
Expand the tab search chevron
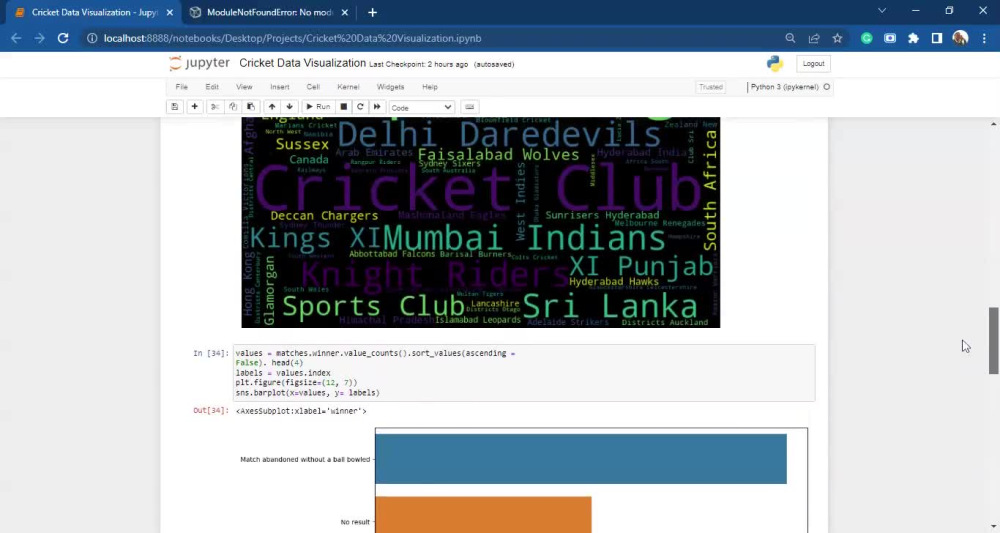point(882,11)
